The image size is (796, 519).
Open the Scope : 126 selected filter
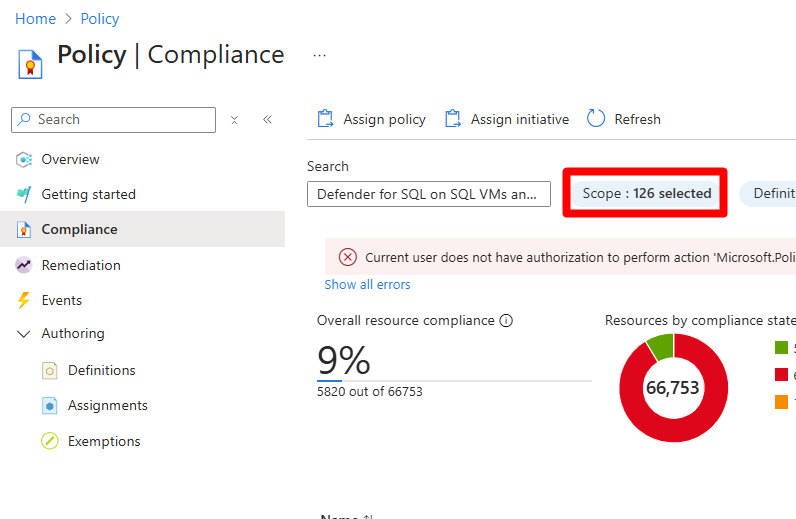[646, 193]
